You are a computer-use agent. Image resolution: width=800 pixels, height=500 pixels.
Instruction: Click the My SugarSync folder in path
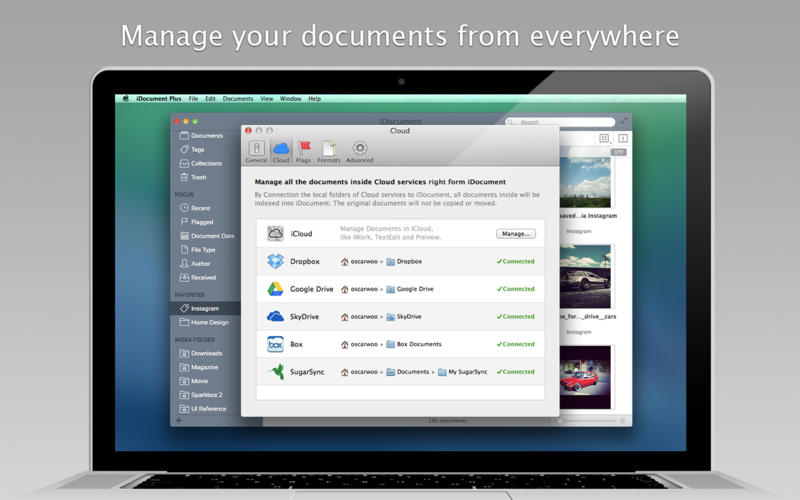click(463, 372)
